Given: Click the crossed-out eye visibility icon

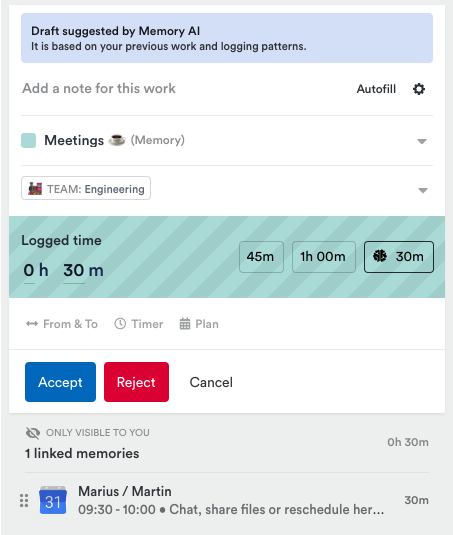Looking at the screenshot, I should [x=33, y=433].
